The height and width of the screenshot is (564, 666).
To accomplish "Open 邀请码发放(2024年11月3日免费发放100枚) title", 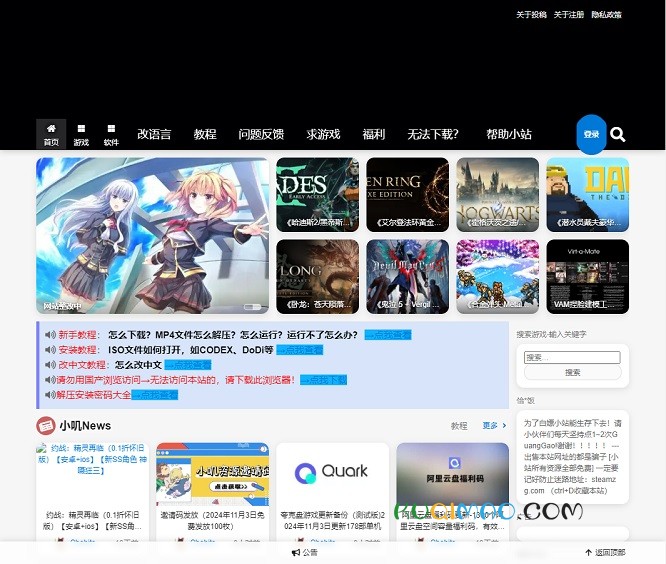I will click(212, 521).
